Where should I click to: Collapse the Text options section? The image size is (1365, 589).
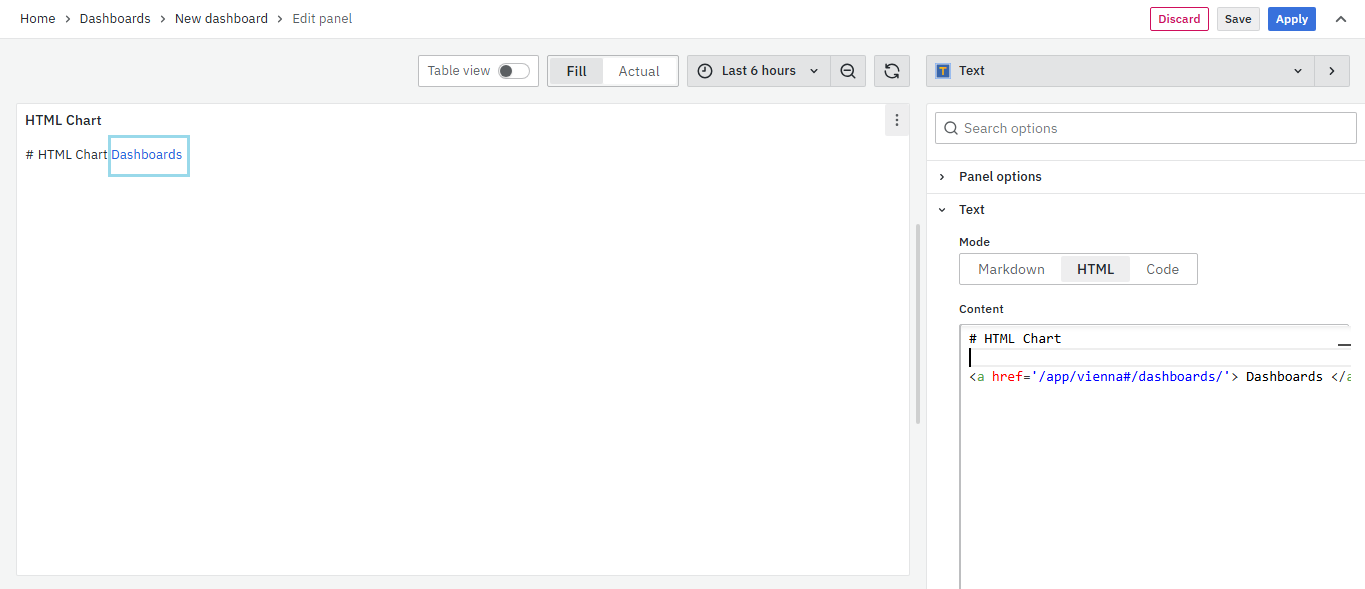point(971,210)
